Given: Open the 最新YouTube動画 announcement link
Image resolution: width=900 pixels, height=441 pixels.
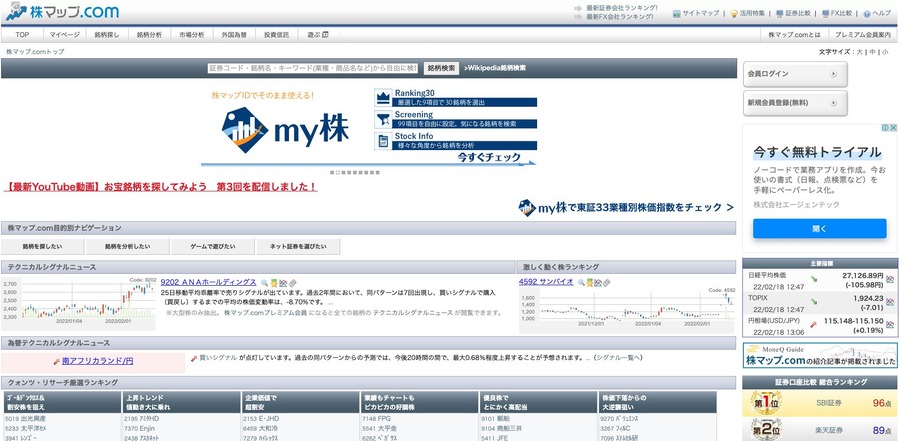Looking at the screenshot, I should (160, 187).
